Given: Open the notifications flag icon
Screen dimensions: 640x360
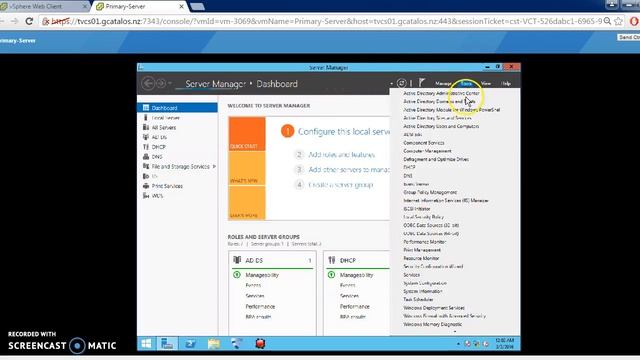Looking at the screenshot, I should (422, 83).
